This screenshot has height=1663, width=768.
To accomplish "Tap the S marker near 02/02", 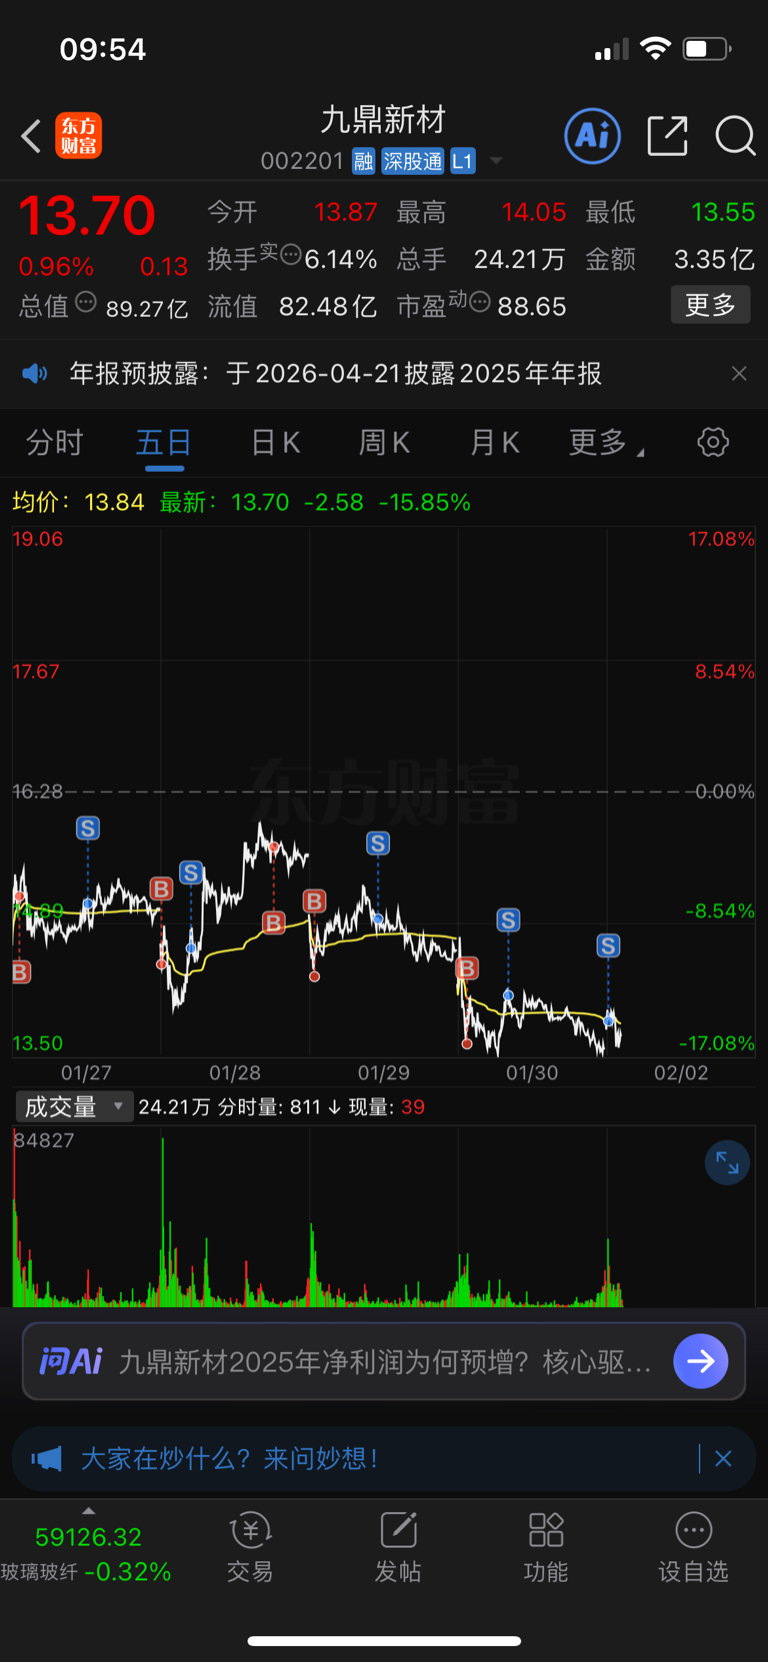I will (x=608, y=946).
